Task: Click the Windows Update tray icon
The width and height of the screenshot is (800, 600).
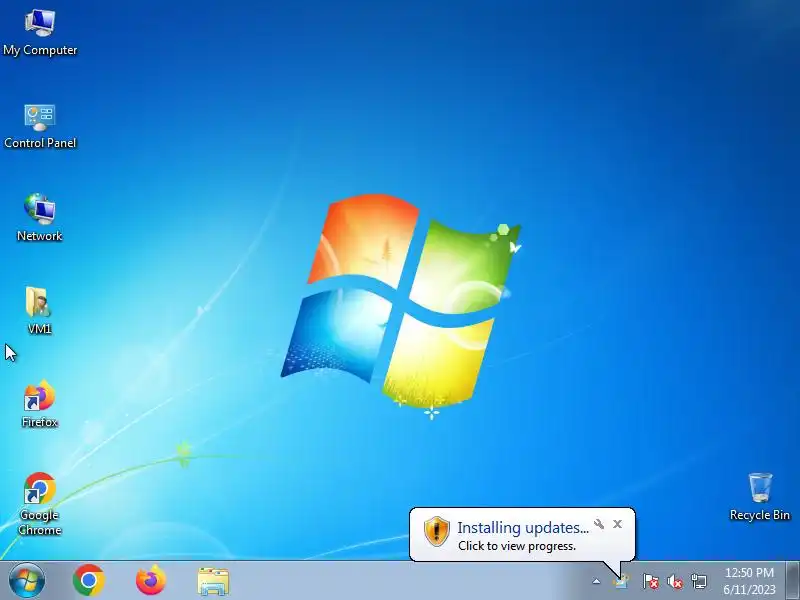Action: [621, 582]
